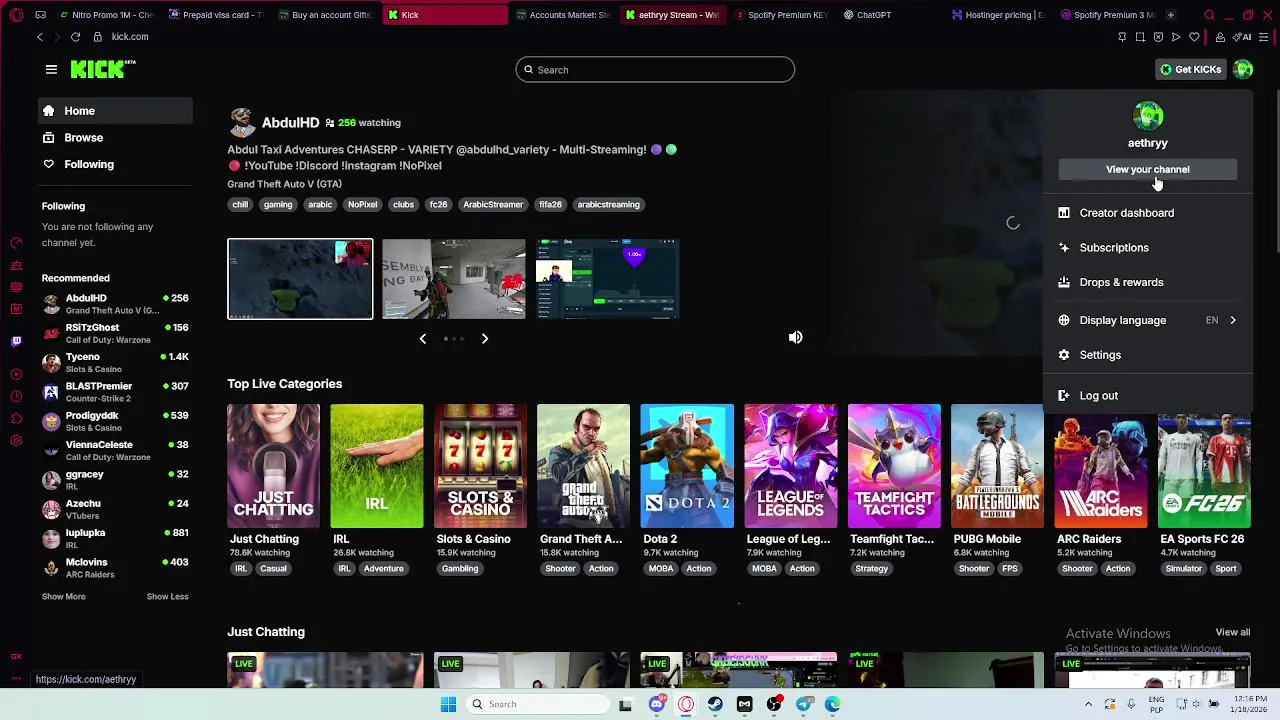Open recommended channel ViennaCeleste

tap(115, 451)
